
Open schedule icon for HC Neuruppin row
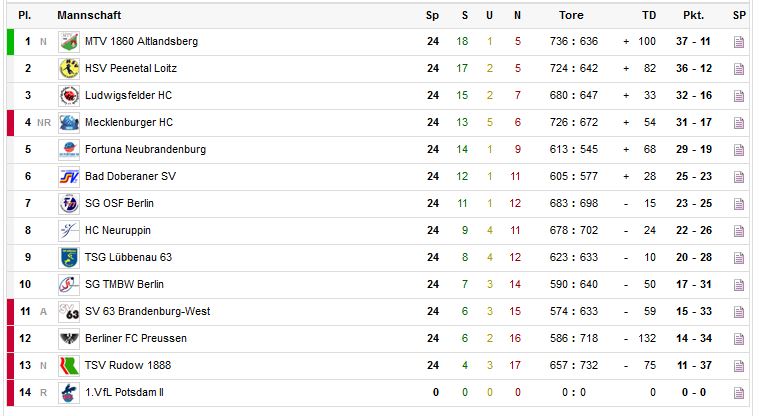point(739,231)
